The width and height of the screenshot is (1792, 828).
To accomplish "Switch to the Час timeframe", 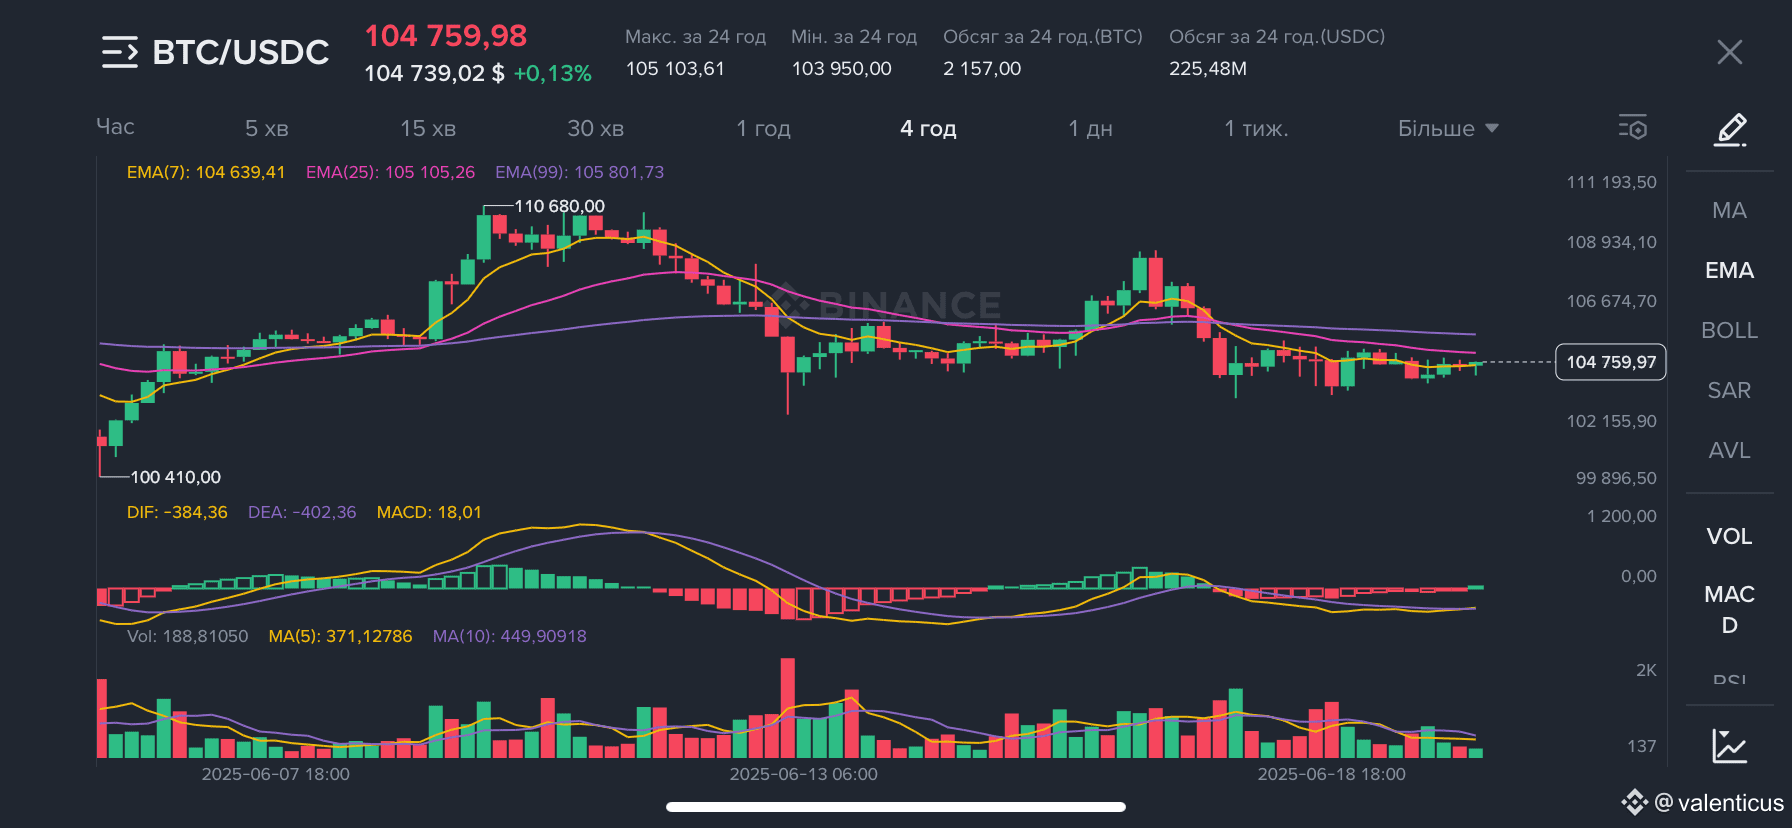I will pos(115,127).
